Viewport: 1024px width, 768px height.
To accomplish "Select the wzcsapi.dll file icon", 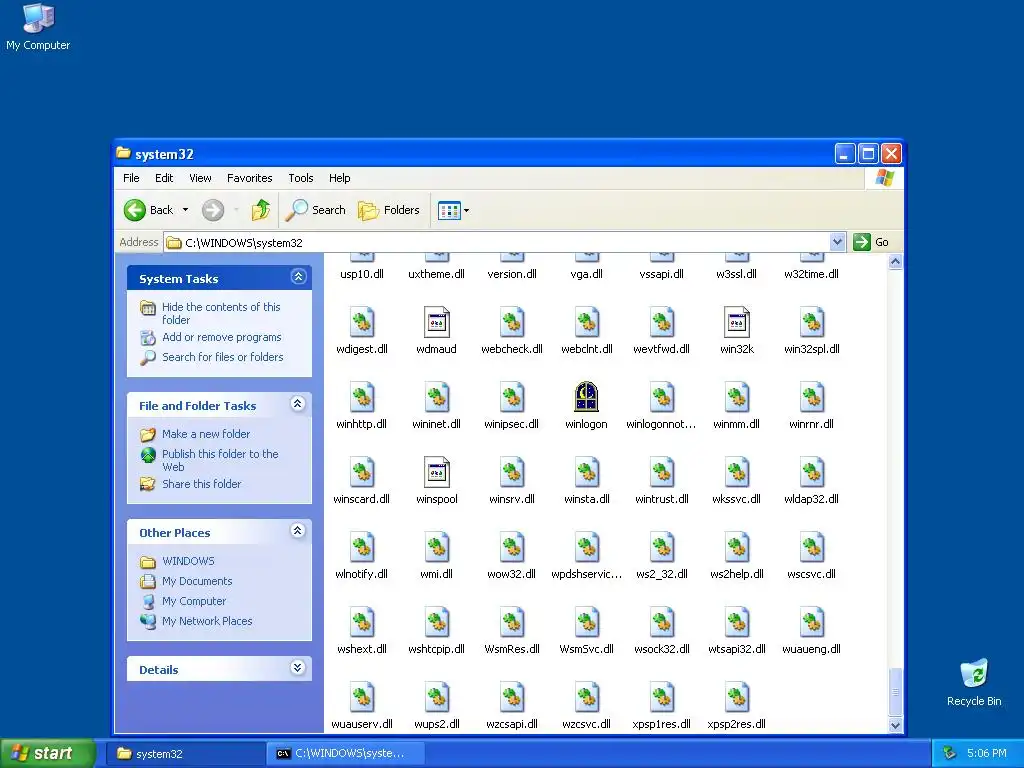I will pos(511,697).
